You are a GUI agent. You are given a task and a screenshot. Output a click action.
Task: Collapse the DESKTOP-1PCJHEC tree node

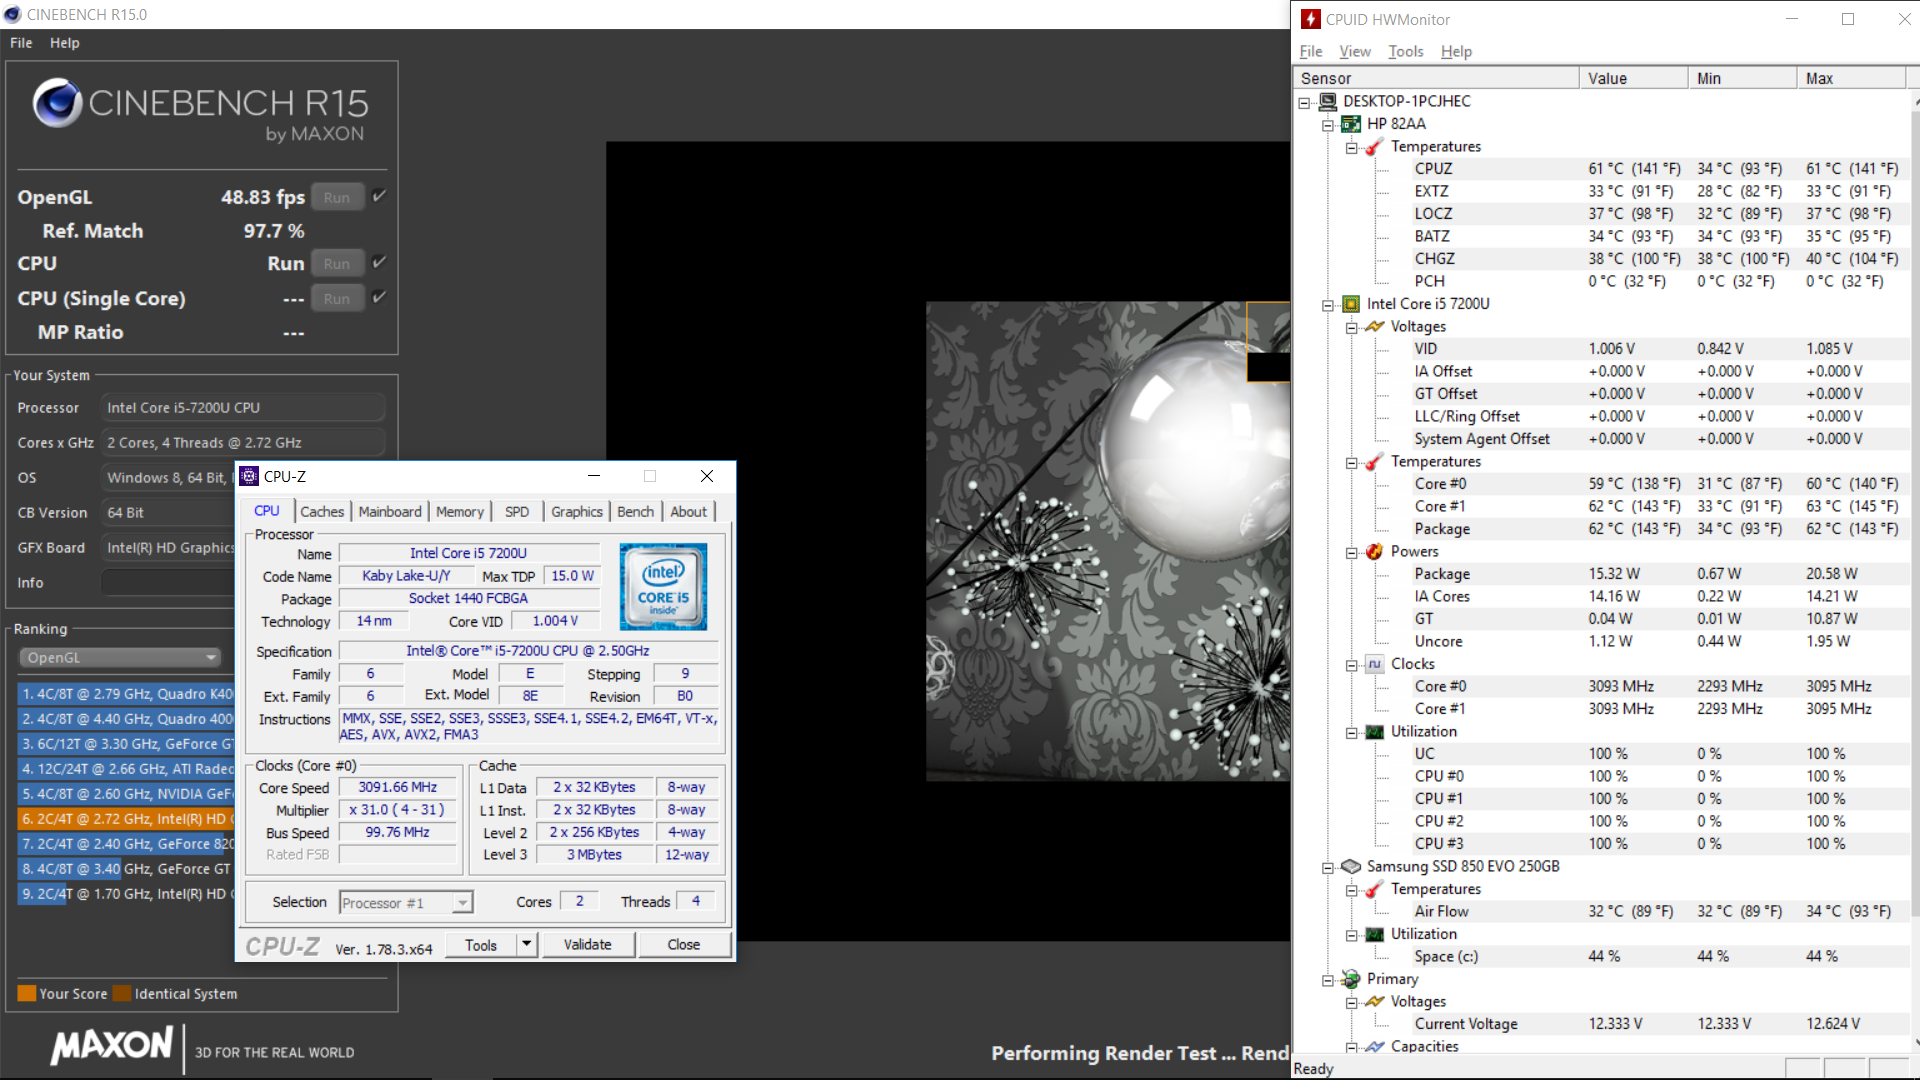coord(1304,102)
